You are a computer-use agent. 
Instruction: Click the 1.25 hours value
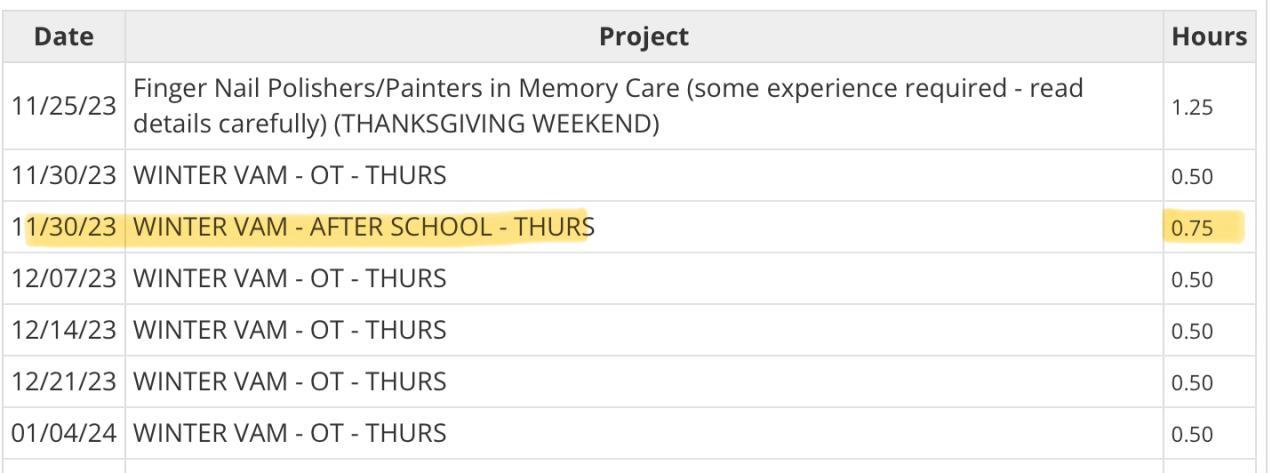click(1193, 107)
